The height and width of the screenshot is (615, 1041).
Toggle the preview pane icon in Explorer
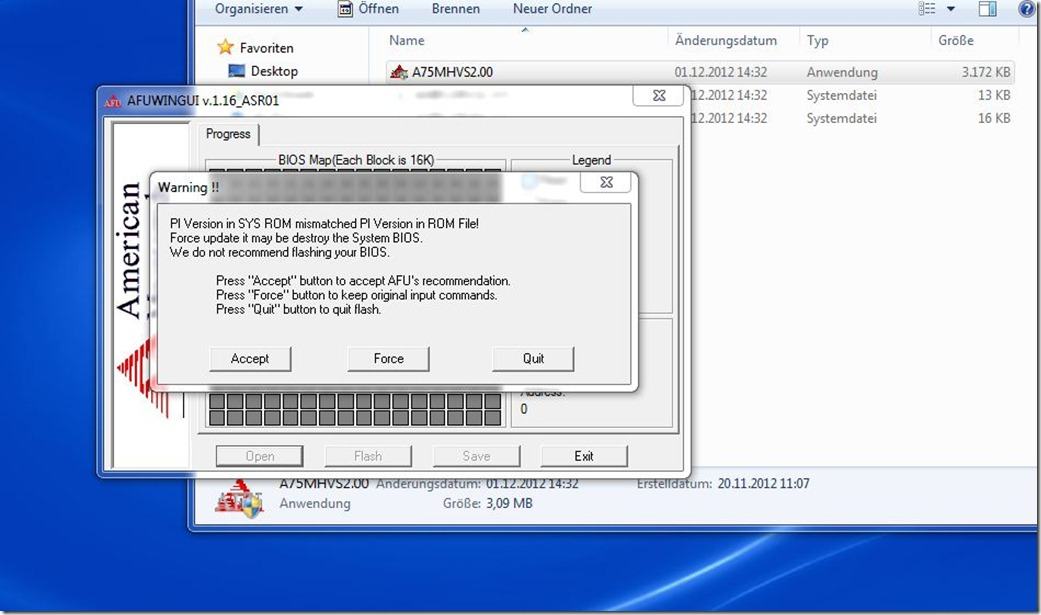tap(987, 9)
